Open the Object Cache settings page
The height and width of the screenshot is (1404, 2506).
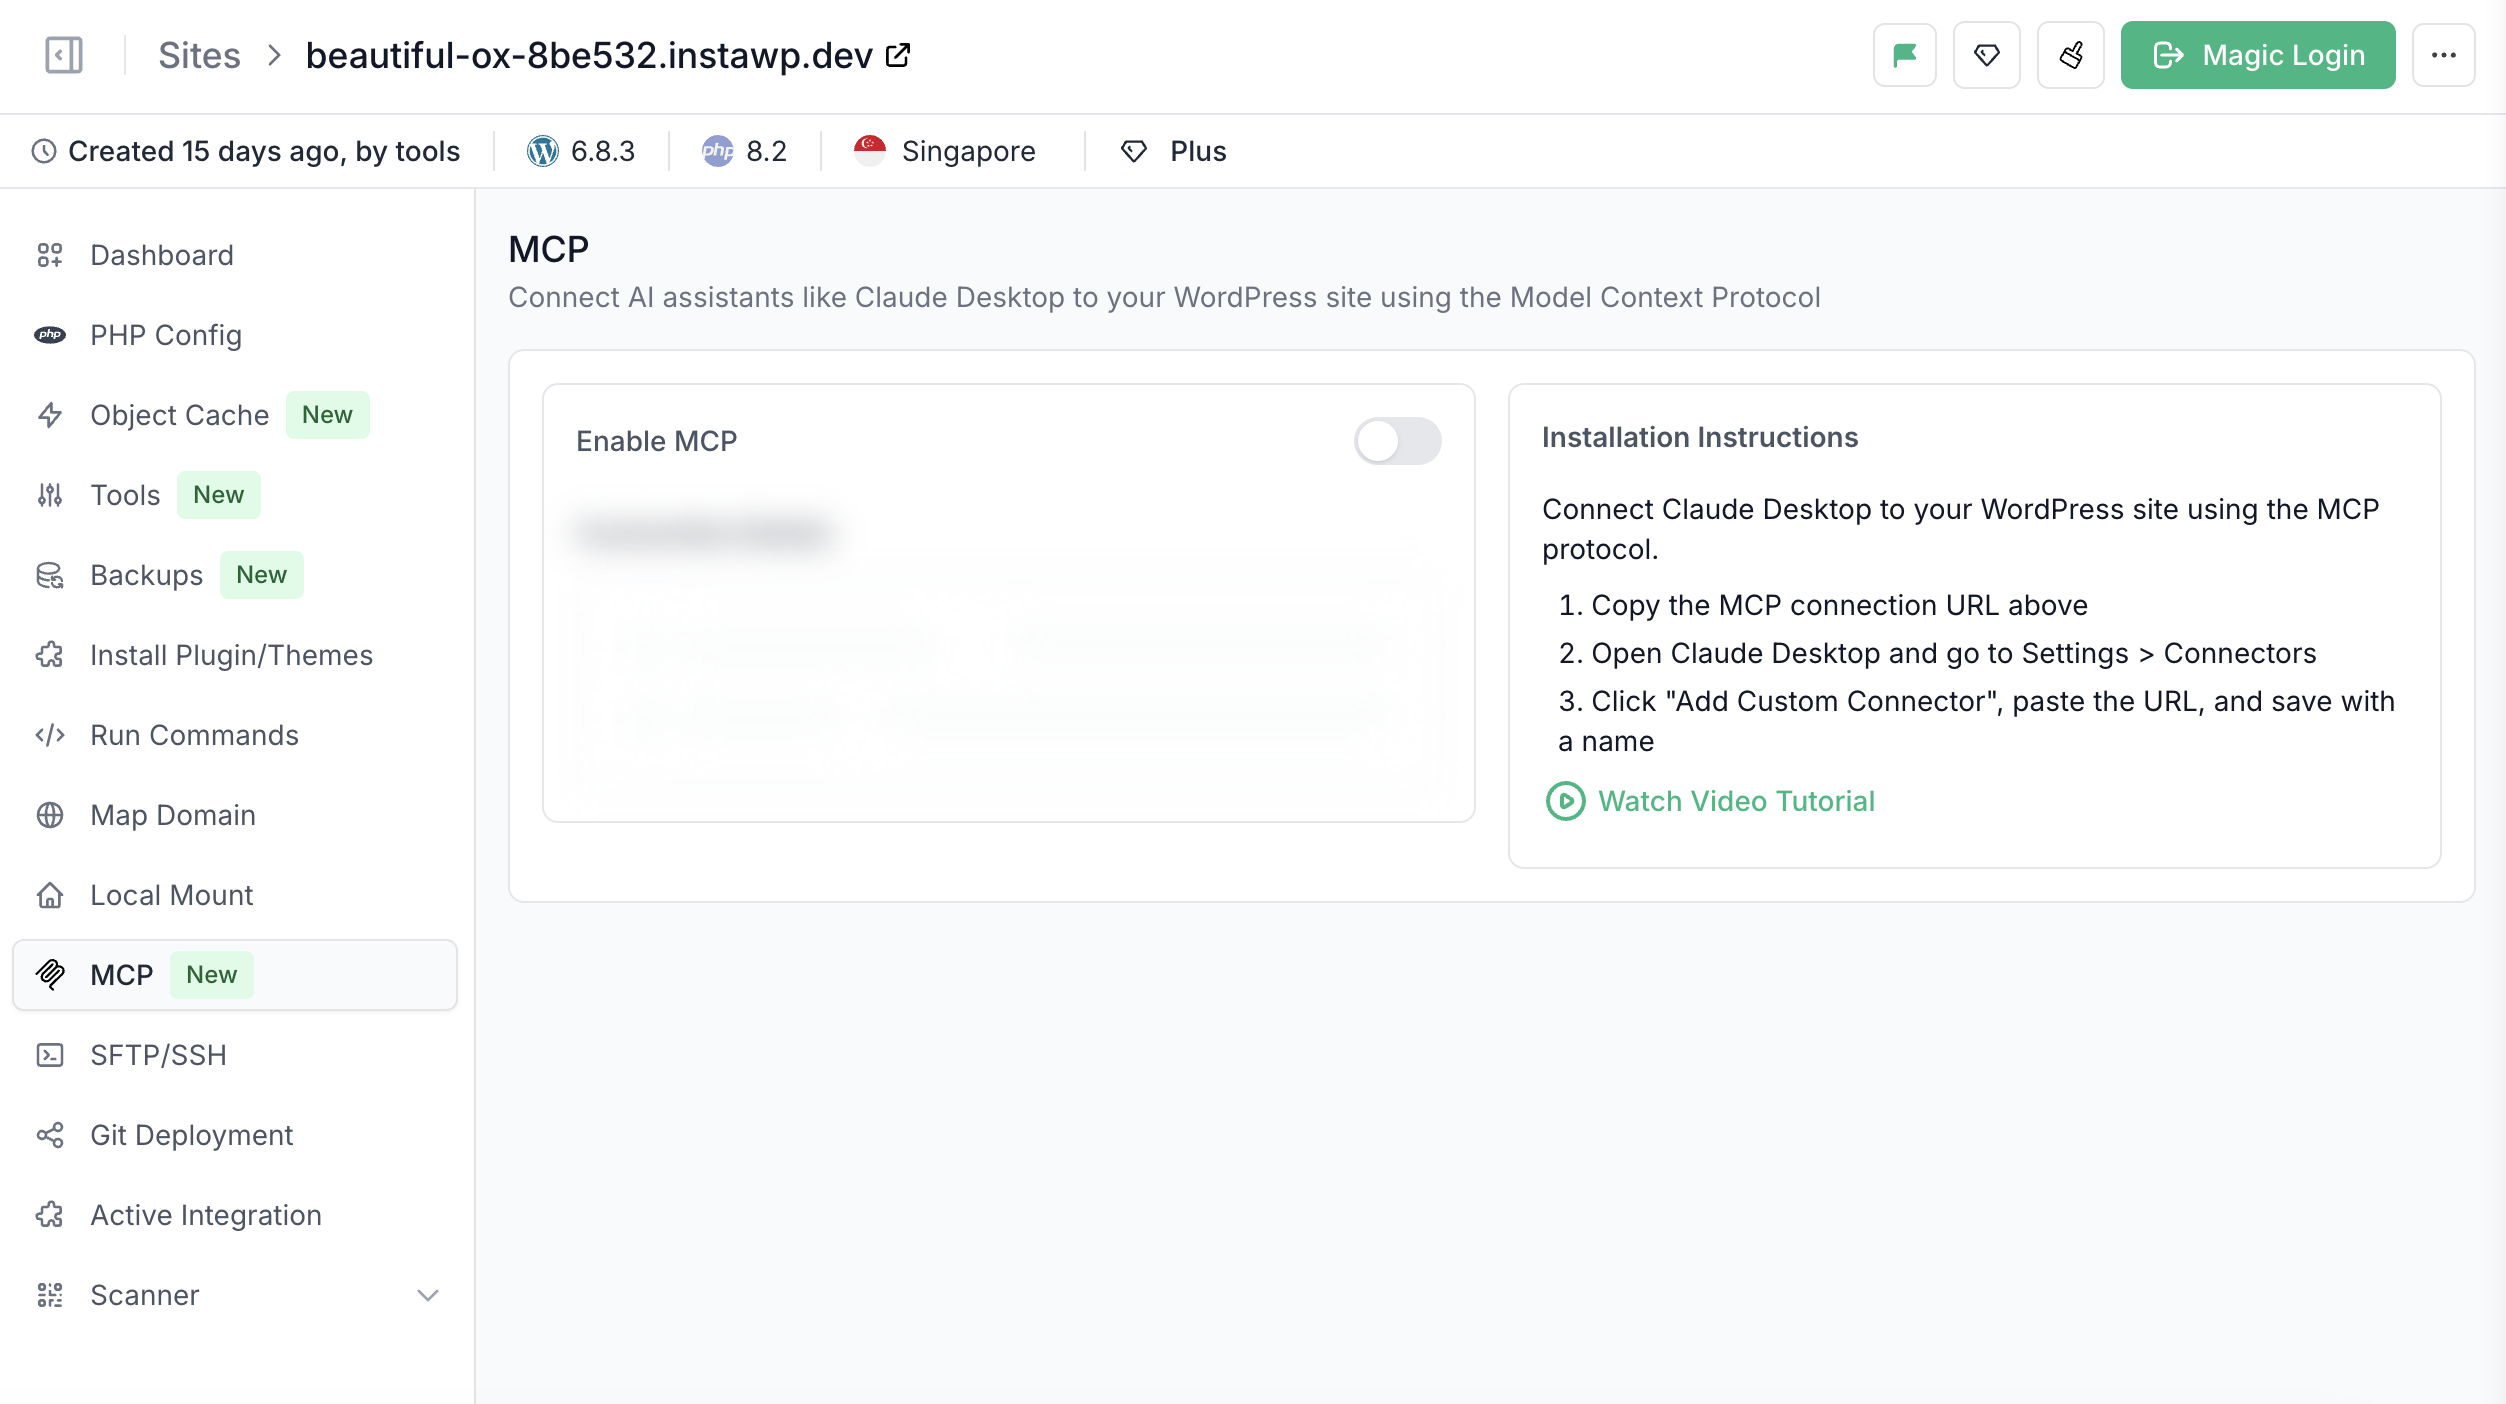179,415
